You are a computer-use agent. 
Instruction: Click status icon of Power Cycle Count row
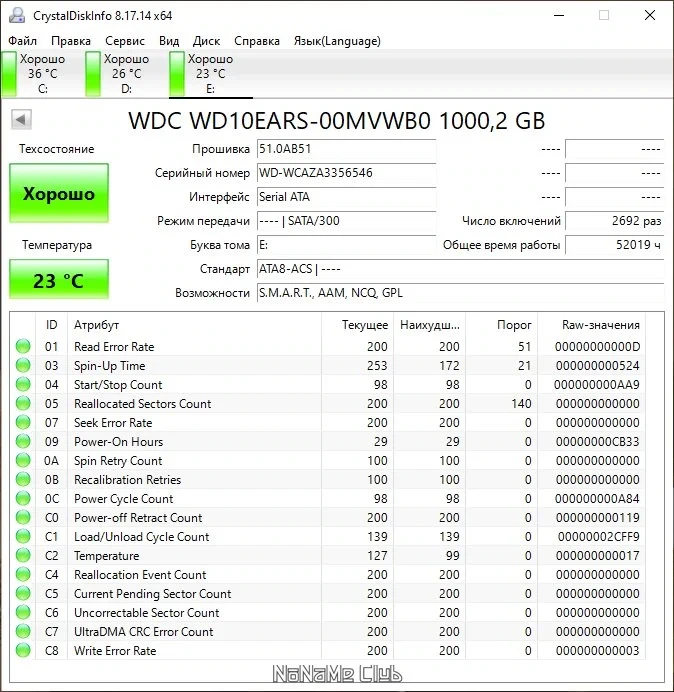coord(23,498)
